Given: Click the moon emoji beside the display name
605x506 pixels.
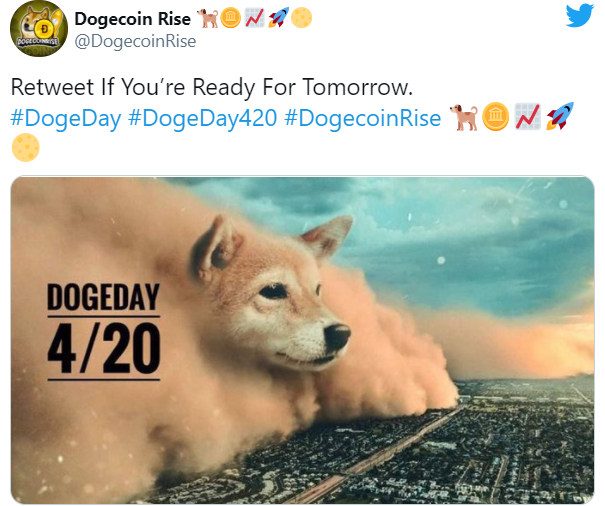Looking at the screenshot, I should [x=301, y=18].
